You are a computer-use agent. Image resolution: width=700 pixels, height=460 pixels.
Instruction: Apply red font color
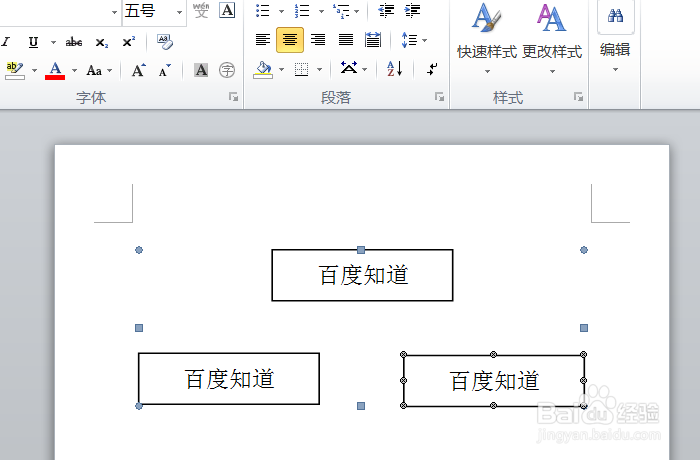pos(55,71)
